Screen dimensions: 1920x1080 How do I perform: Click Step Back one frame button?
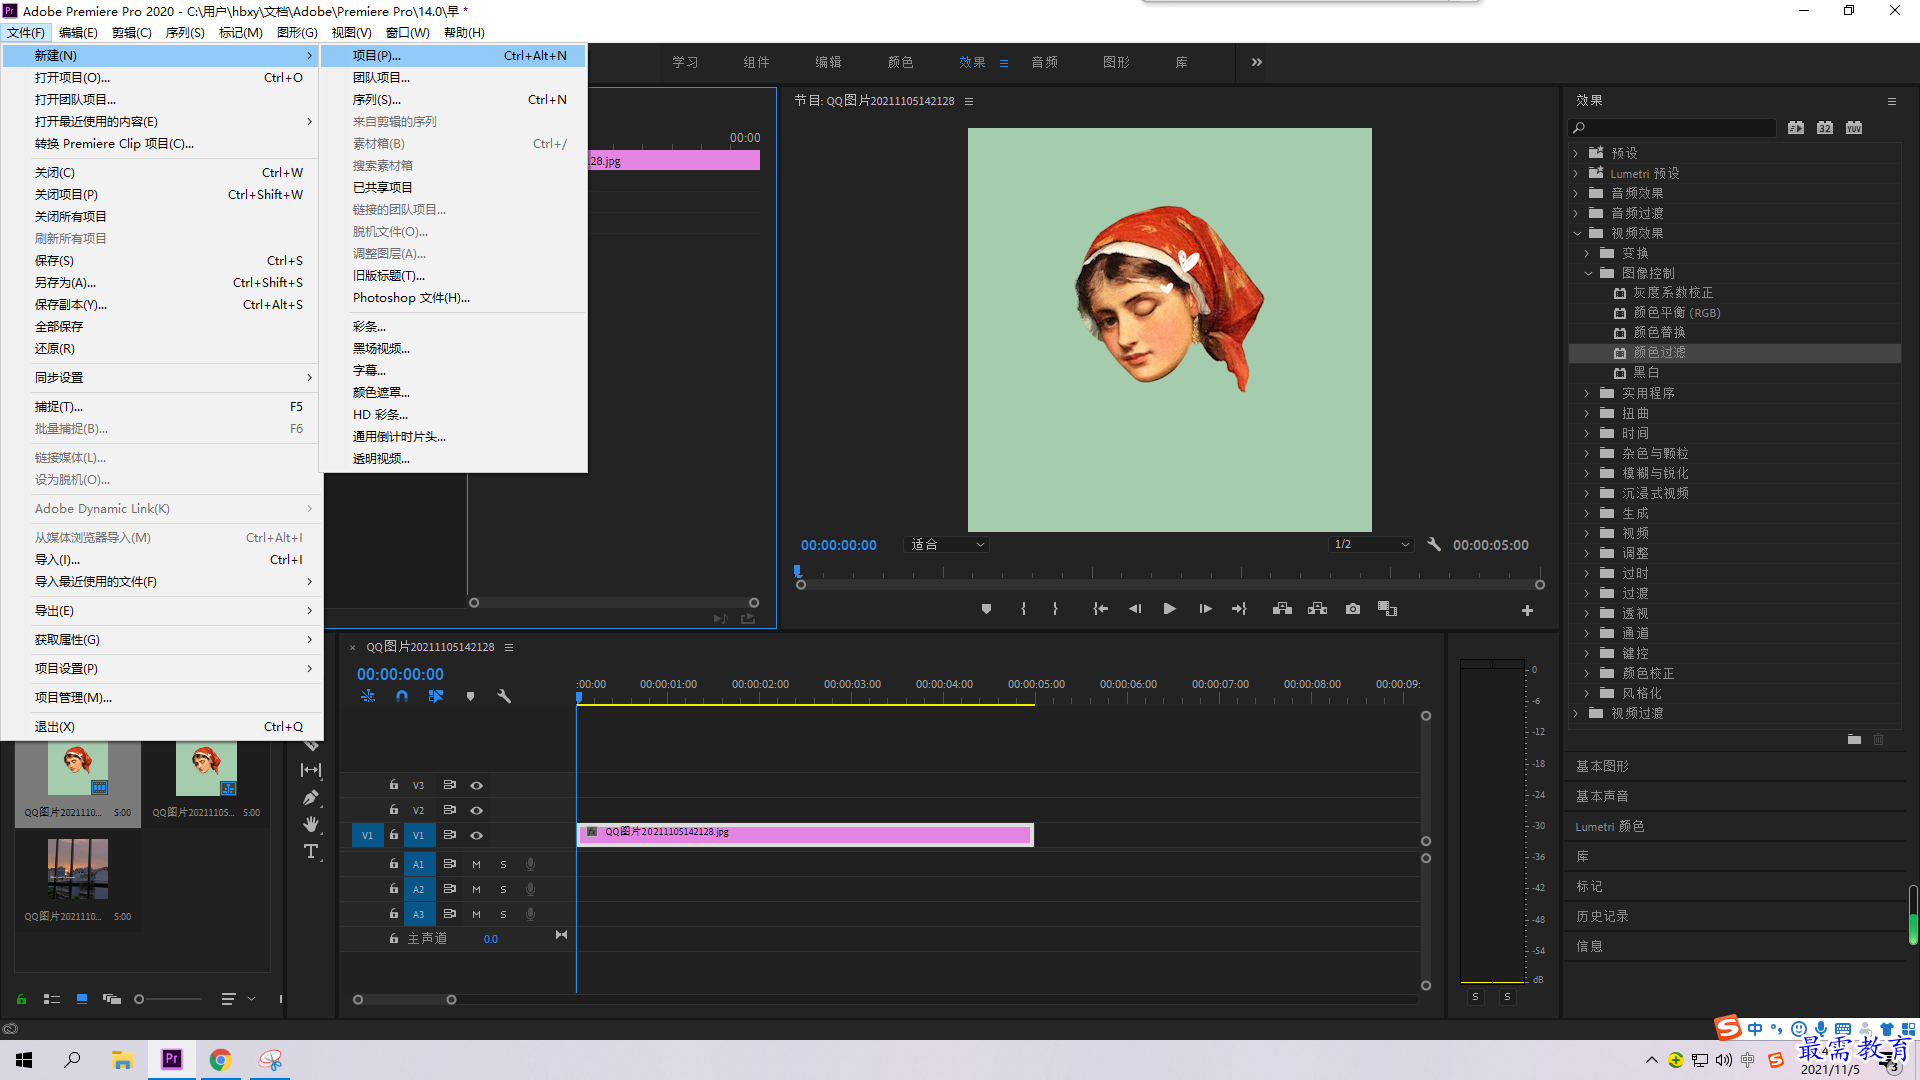coord(1135,609)
